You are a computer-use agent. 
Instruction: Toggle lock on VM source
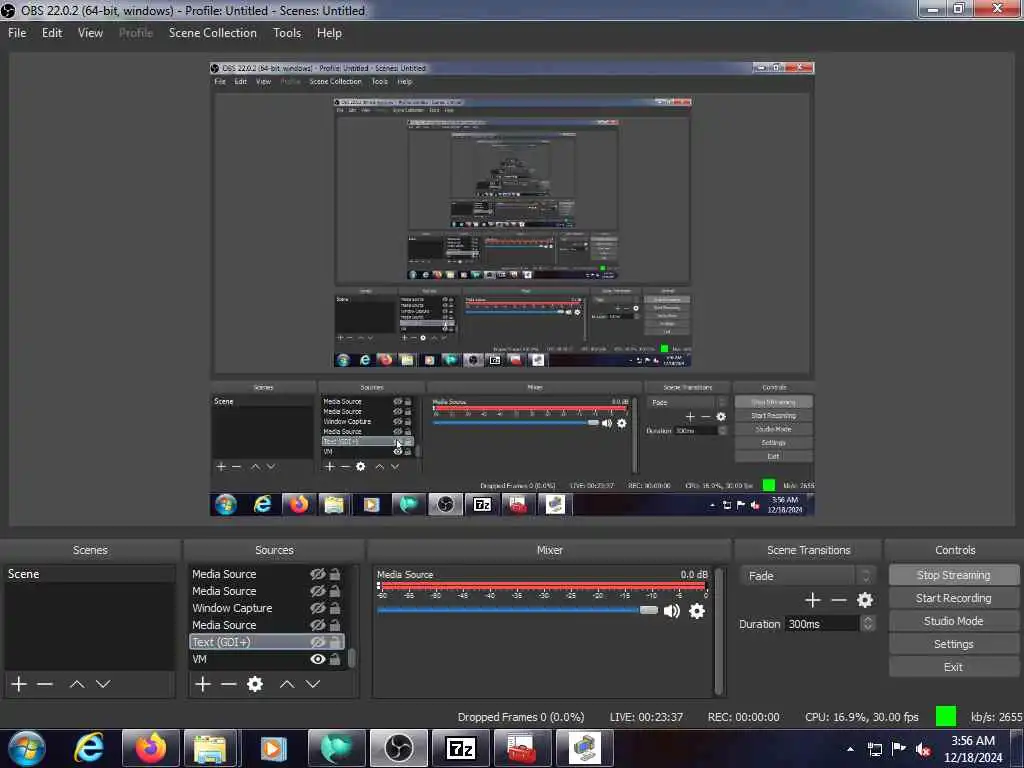(x=335, y=659)
